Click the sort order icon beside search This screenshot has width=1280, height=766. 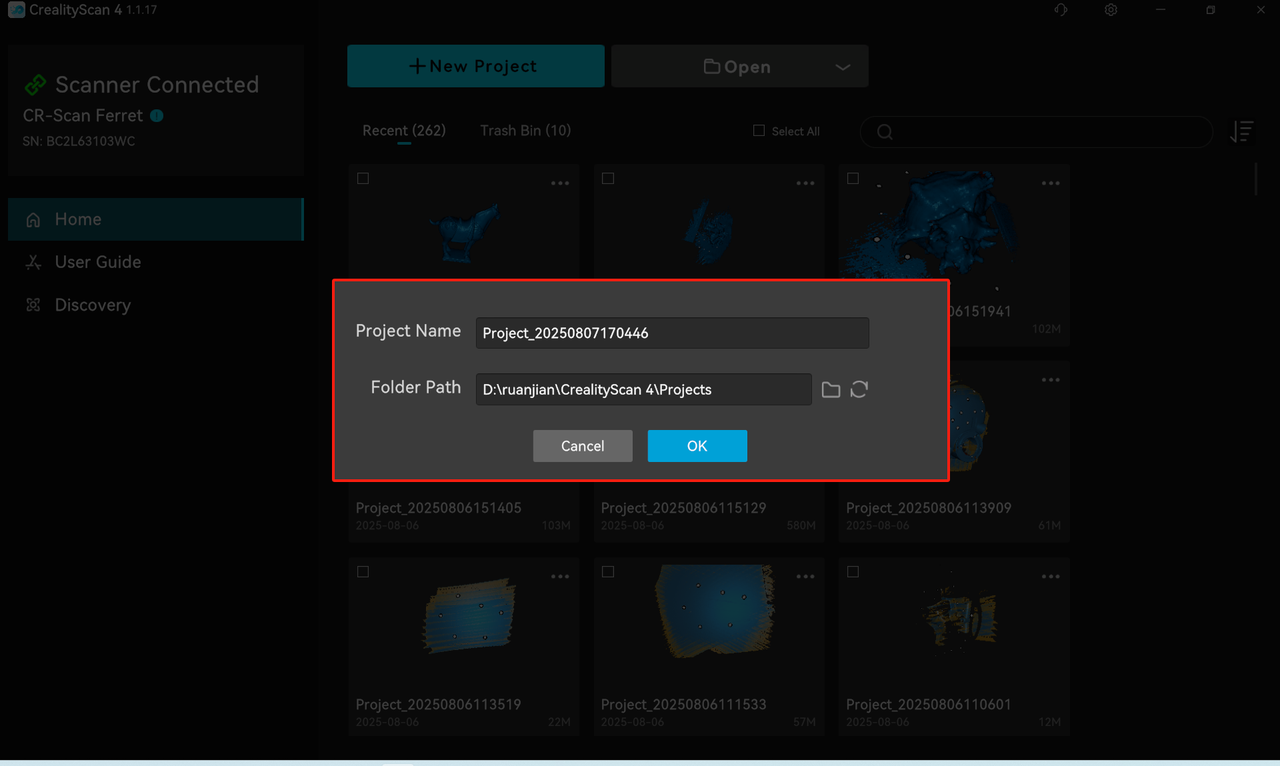pos(1241,132)
